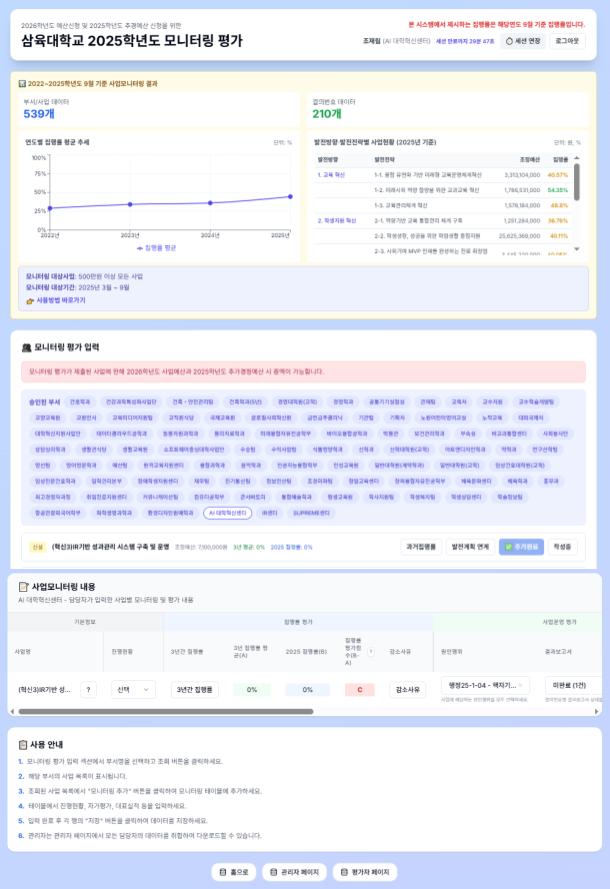Click the 54.35% 집행률 value
This screenshot has height=889, width=610.
coord(557,190)
